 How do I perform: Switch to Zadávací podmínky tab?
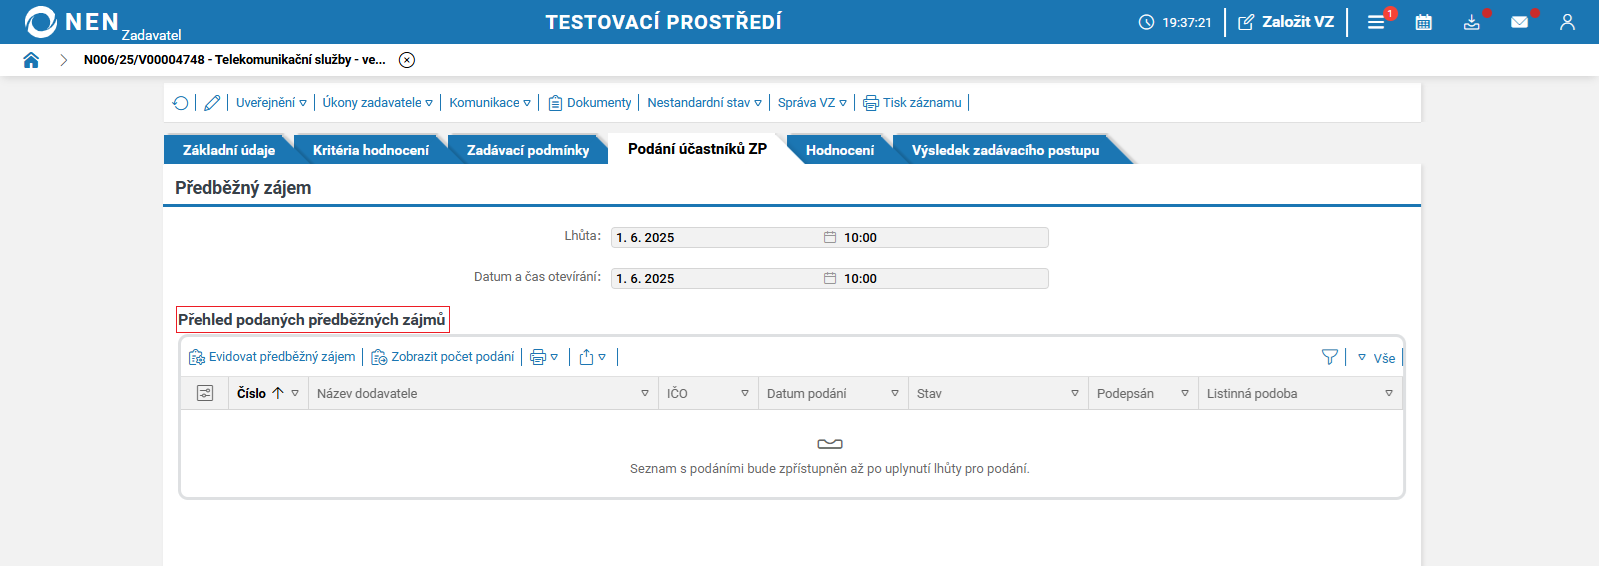tap(528, 150)
